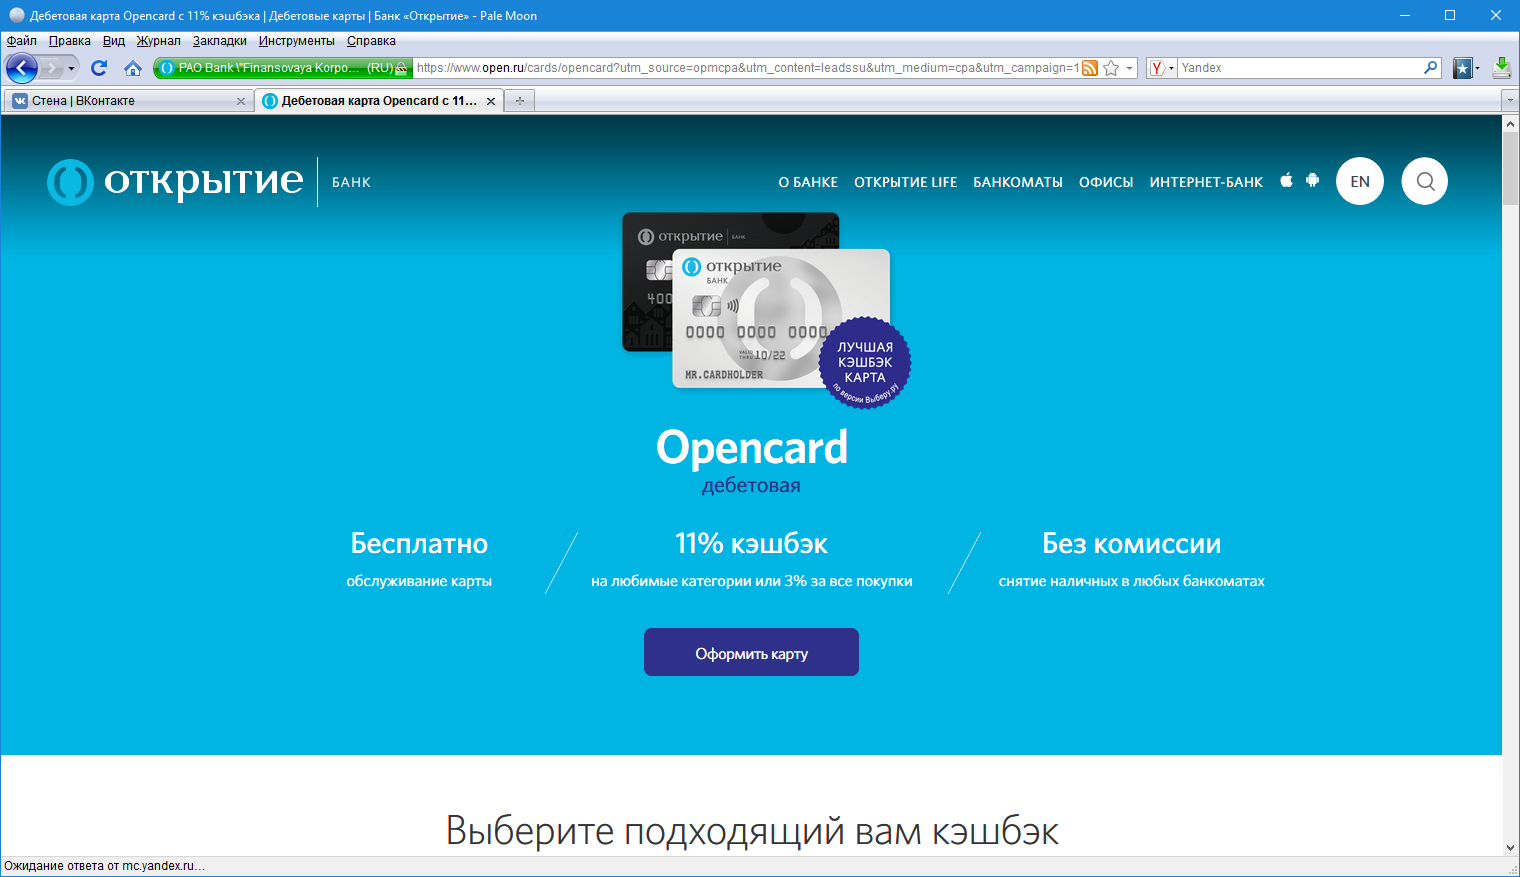Go to the home page icon
Image resolution: width=1520 pixels, height=877 pixels.
(133, 68)
